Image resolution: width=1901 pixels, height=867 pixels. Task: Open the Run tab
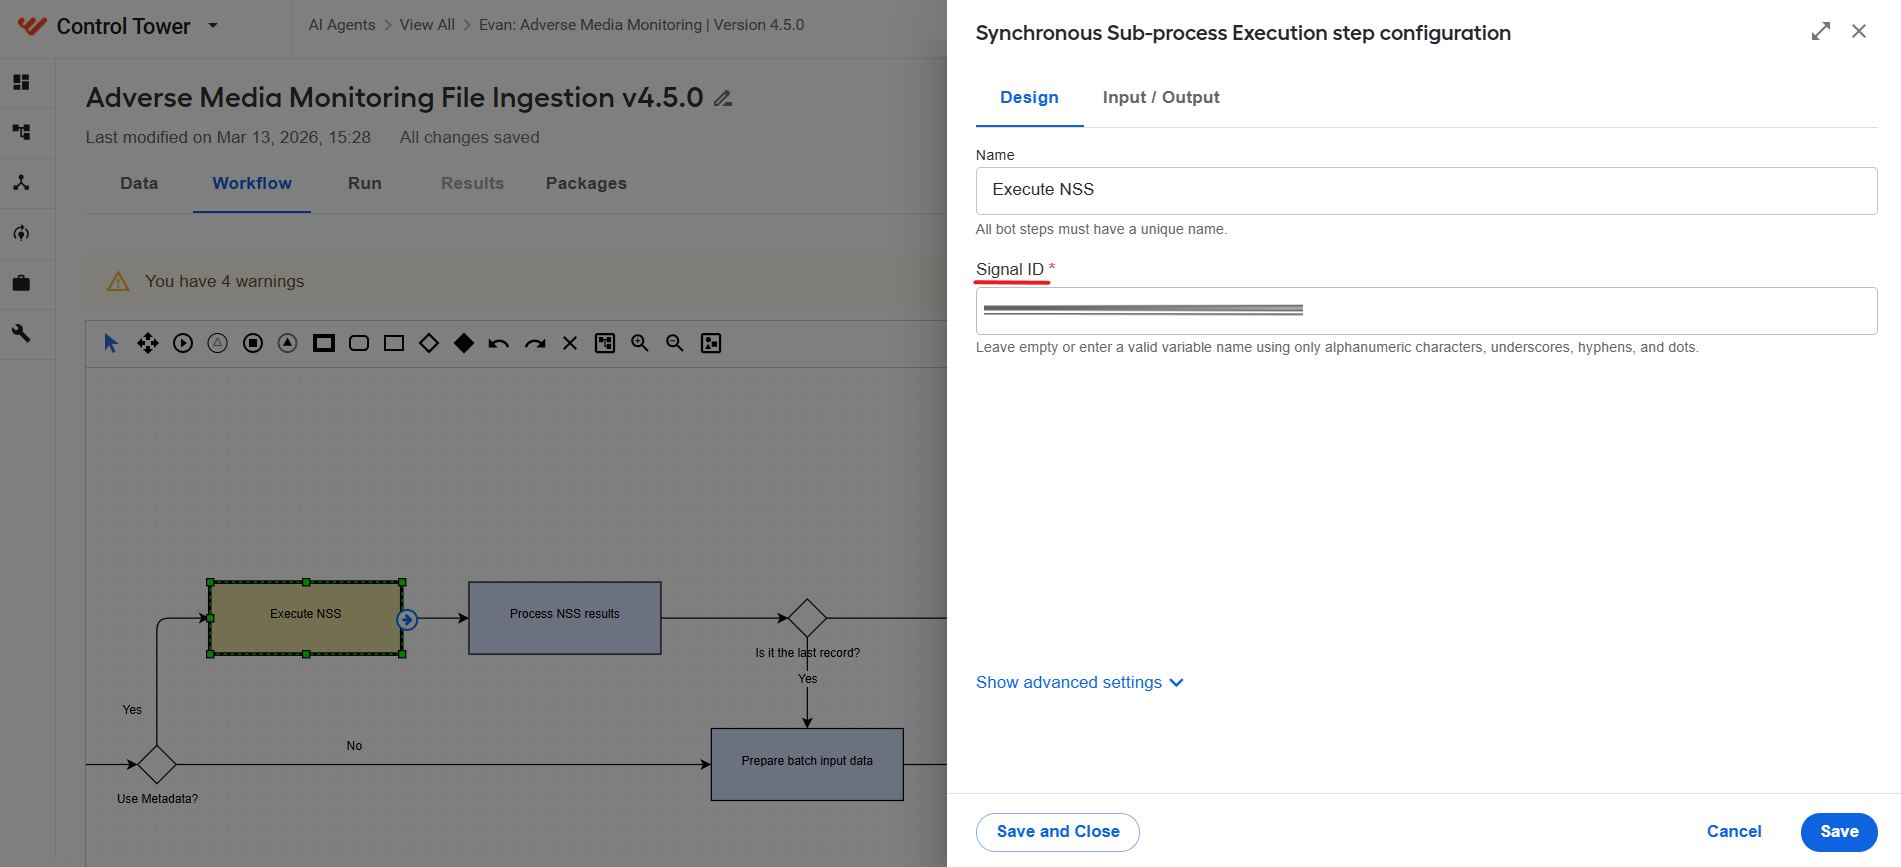pos(365,183)
